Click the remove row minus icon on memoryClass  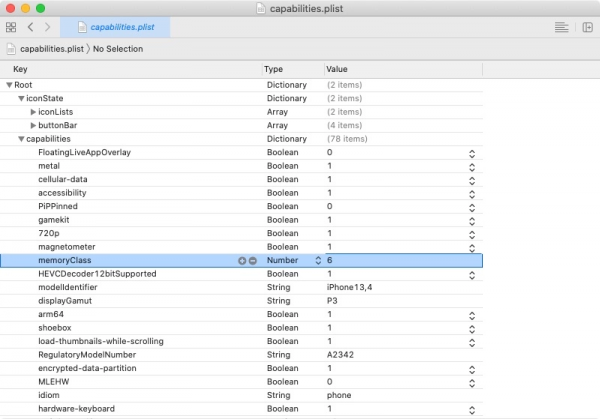pos(252,260)
